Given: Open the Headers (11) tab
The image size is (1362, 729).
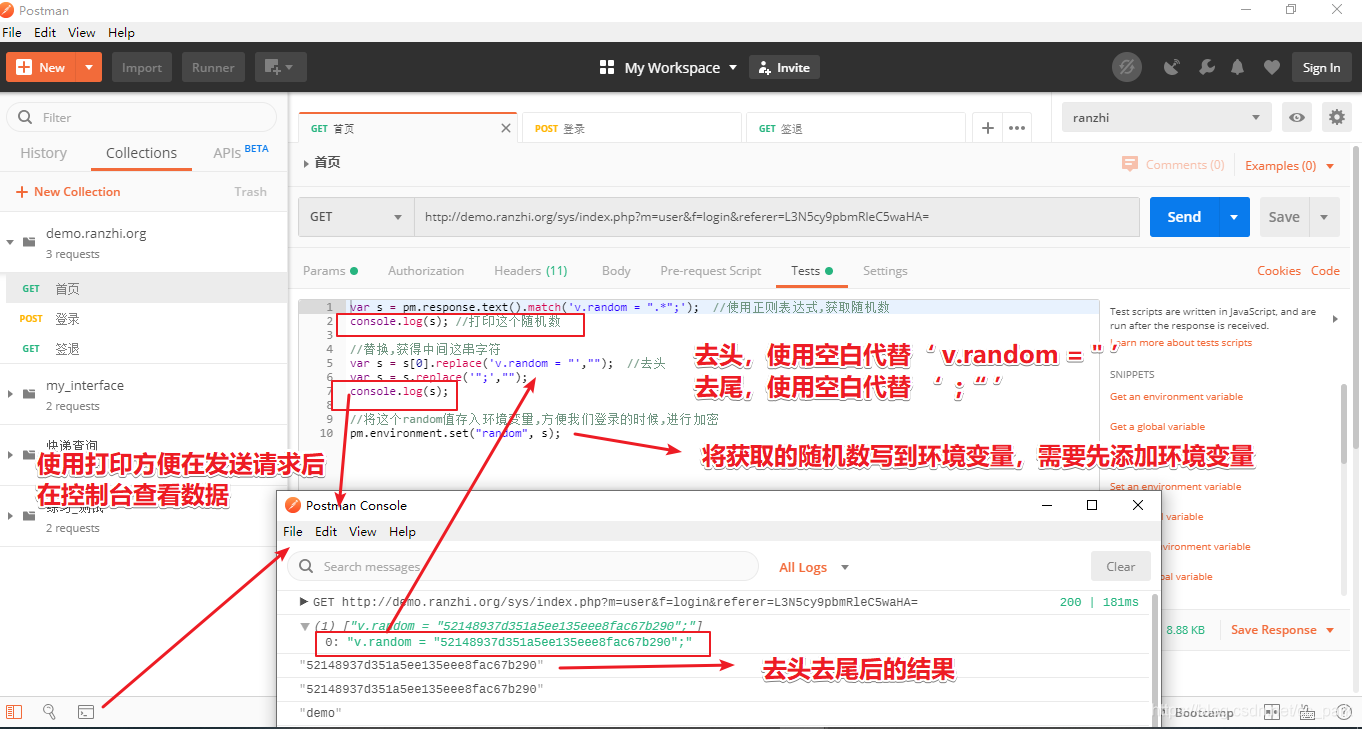Looking at the screenshot, I should click(530, 271).
